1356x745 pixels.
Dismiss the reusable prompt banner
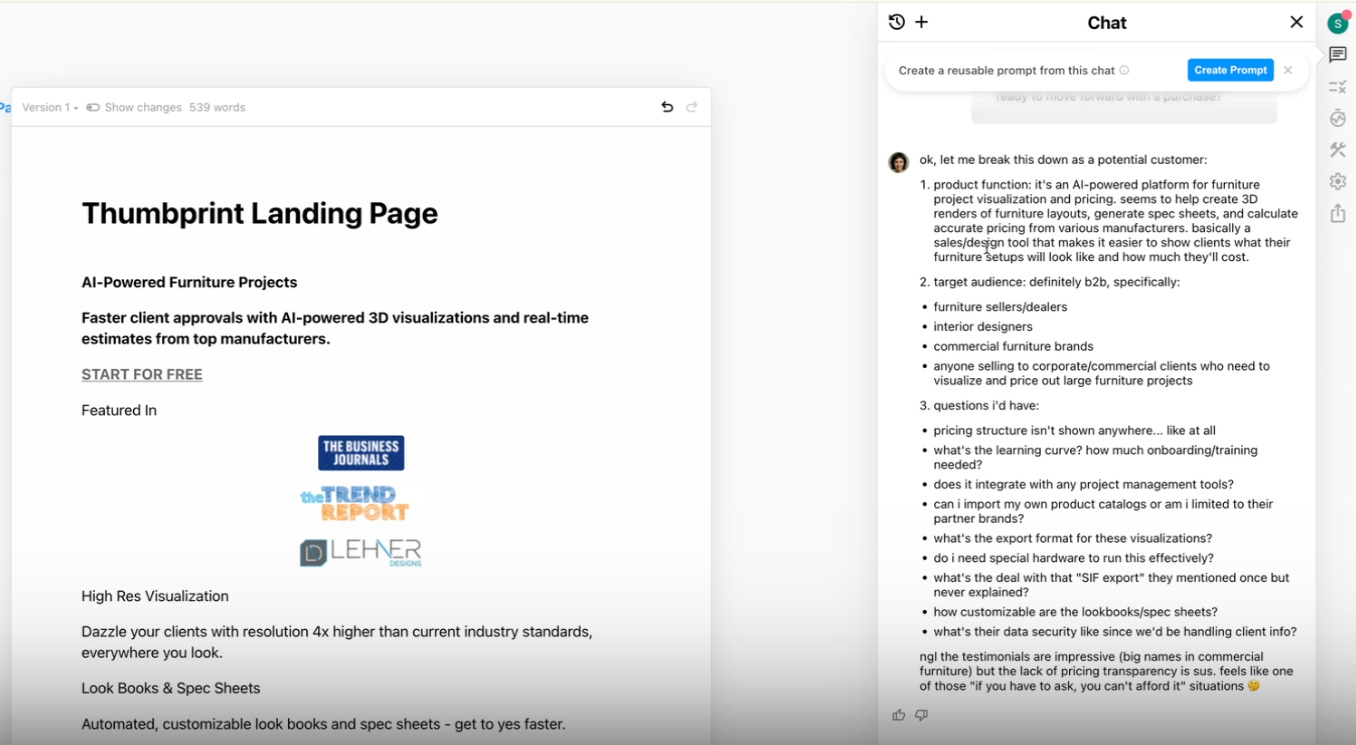click(x=1288, y=70)
